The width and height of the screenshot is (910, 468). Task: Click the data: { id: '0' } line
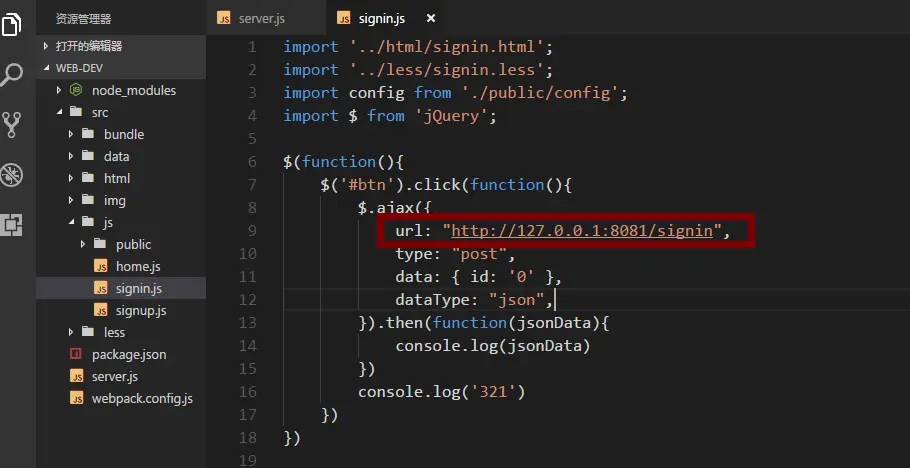(x=479, y=277)
